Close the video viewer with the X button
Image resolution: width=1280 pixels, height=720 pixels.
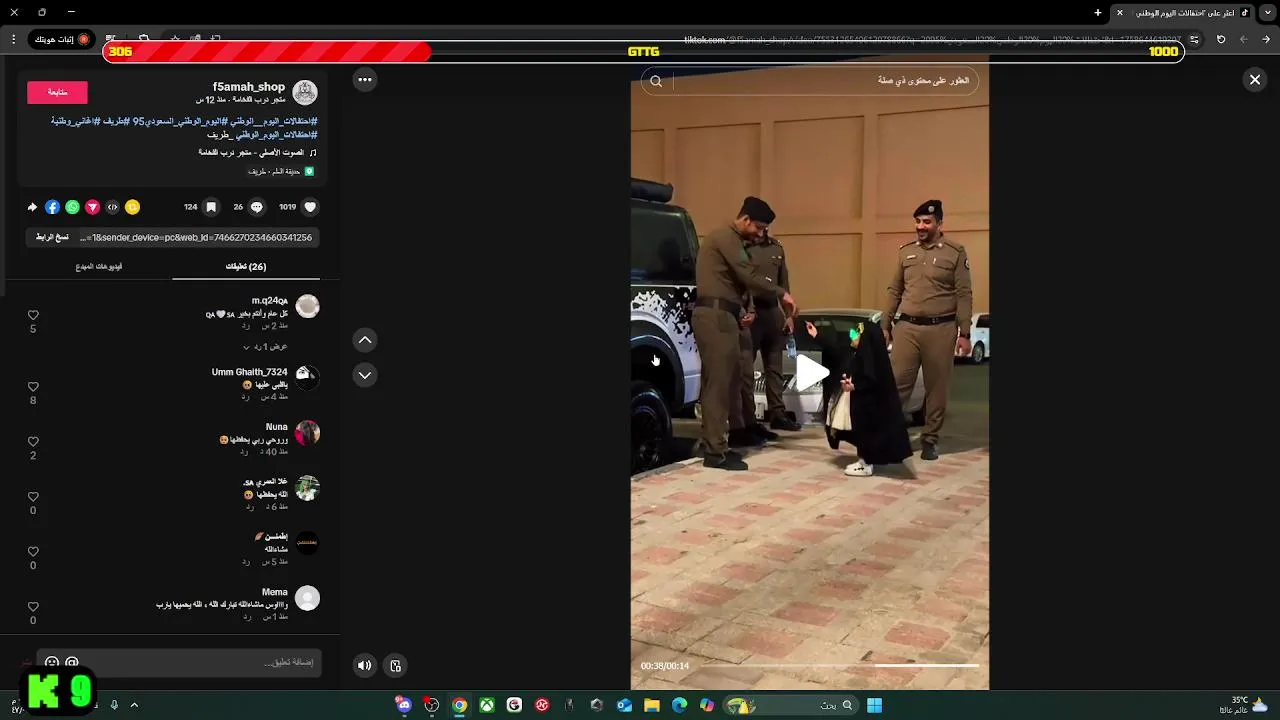pyautogui.click(x=1254, y=80)
